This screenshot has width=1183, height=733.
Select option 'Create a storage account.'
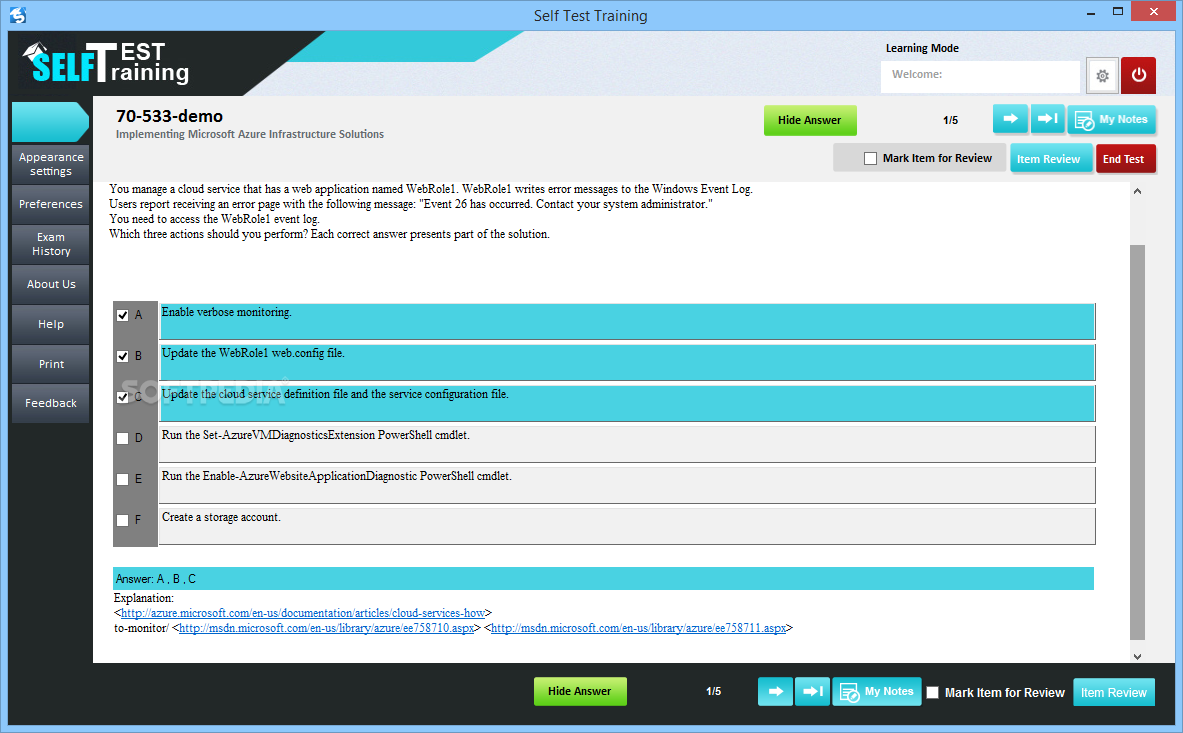(627, 526)
